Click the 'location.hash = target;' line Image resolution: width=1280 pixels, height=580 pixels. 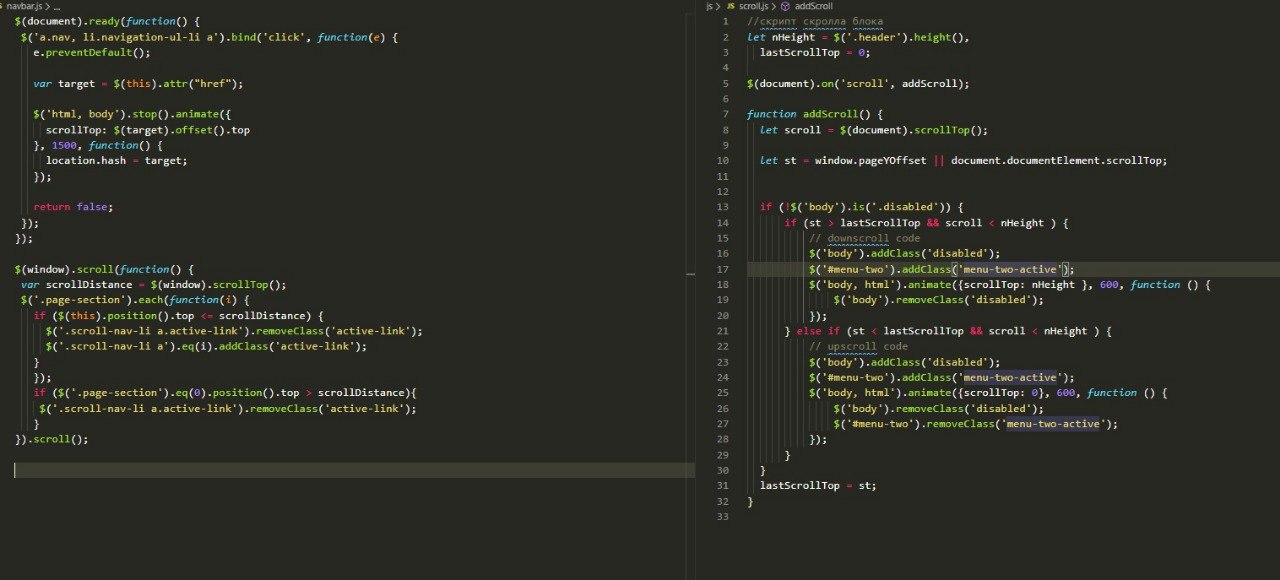(x=116, y=160)
